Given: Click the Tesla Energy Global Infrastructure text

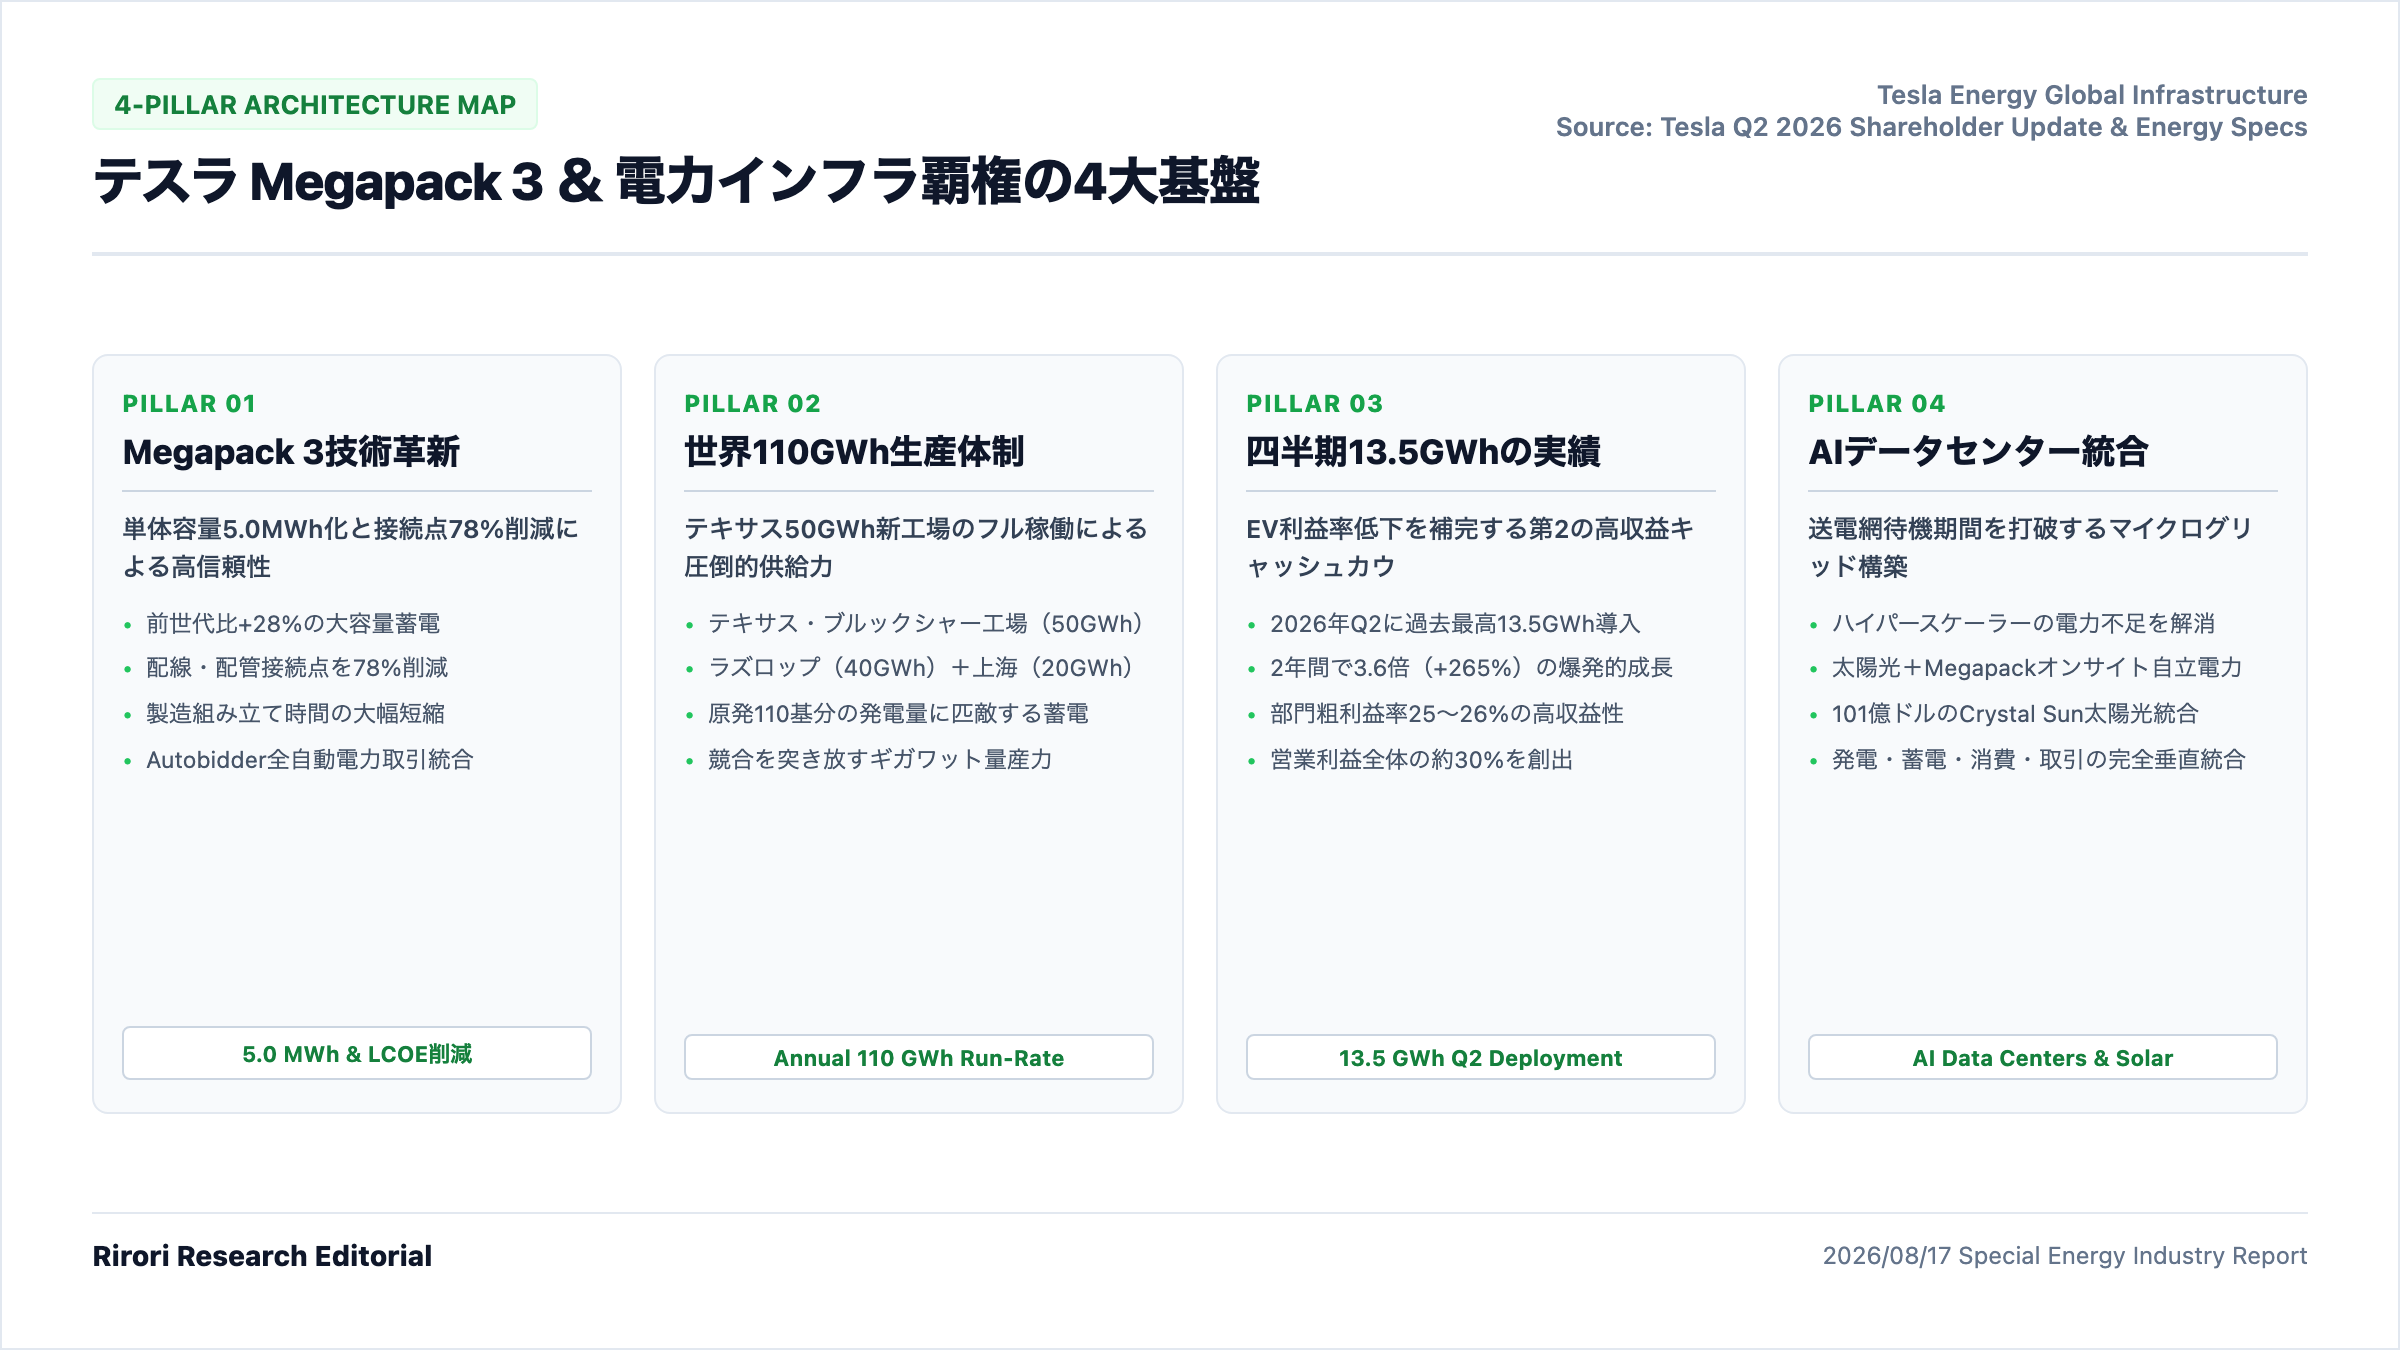Looking at the screenshot, I should (2092, 95).
